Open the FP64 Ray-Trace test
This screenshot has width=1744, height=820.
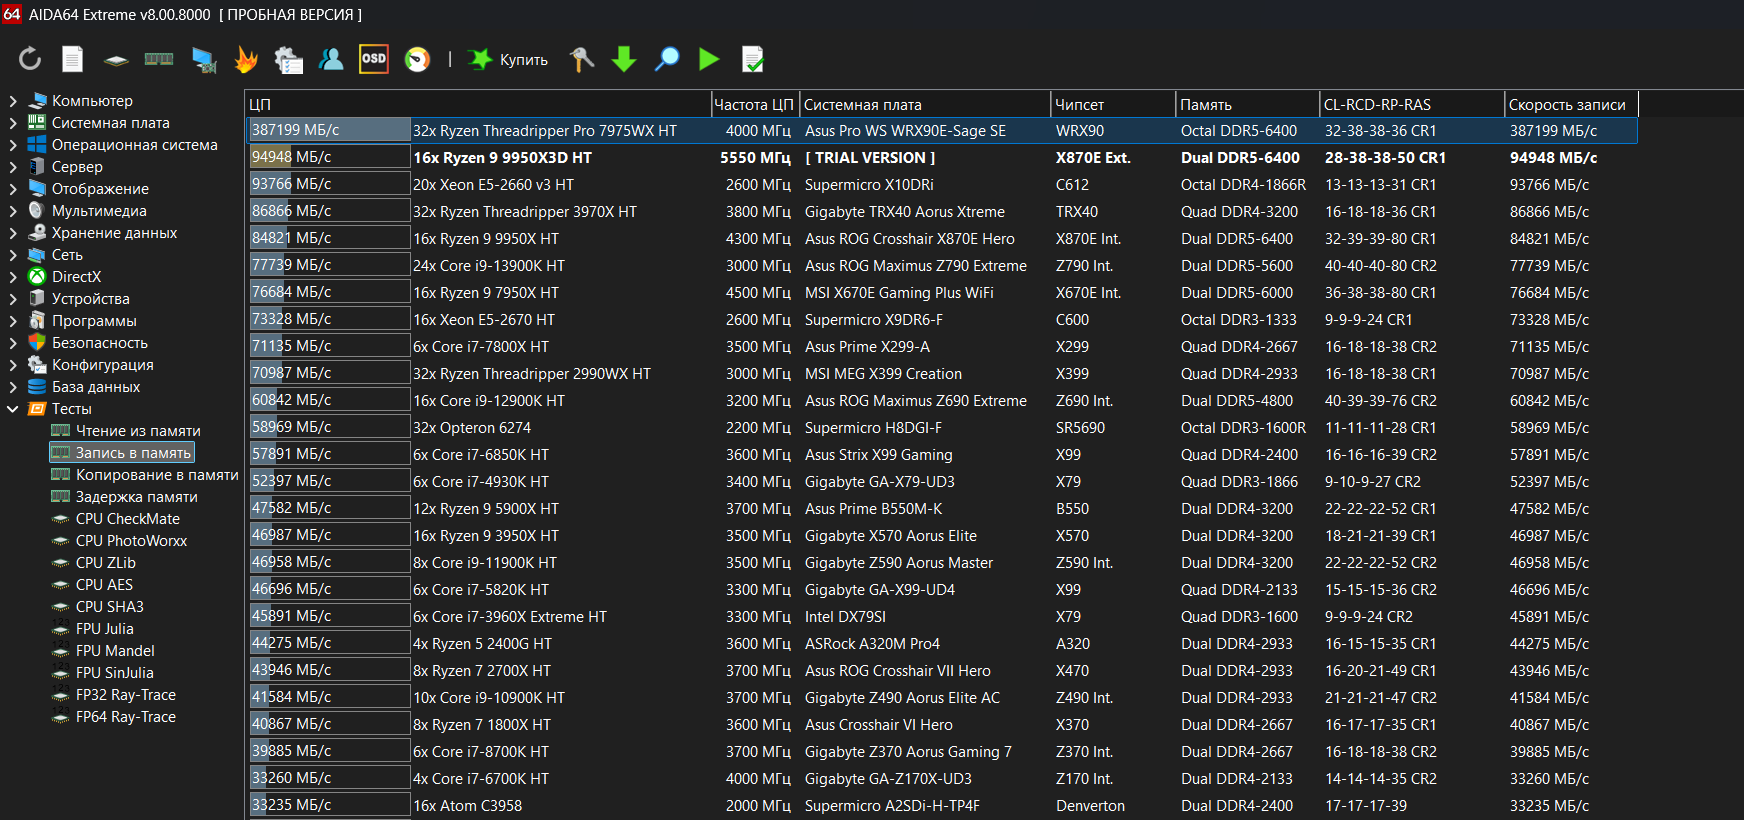click(x=126, y=717)
